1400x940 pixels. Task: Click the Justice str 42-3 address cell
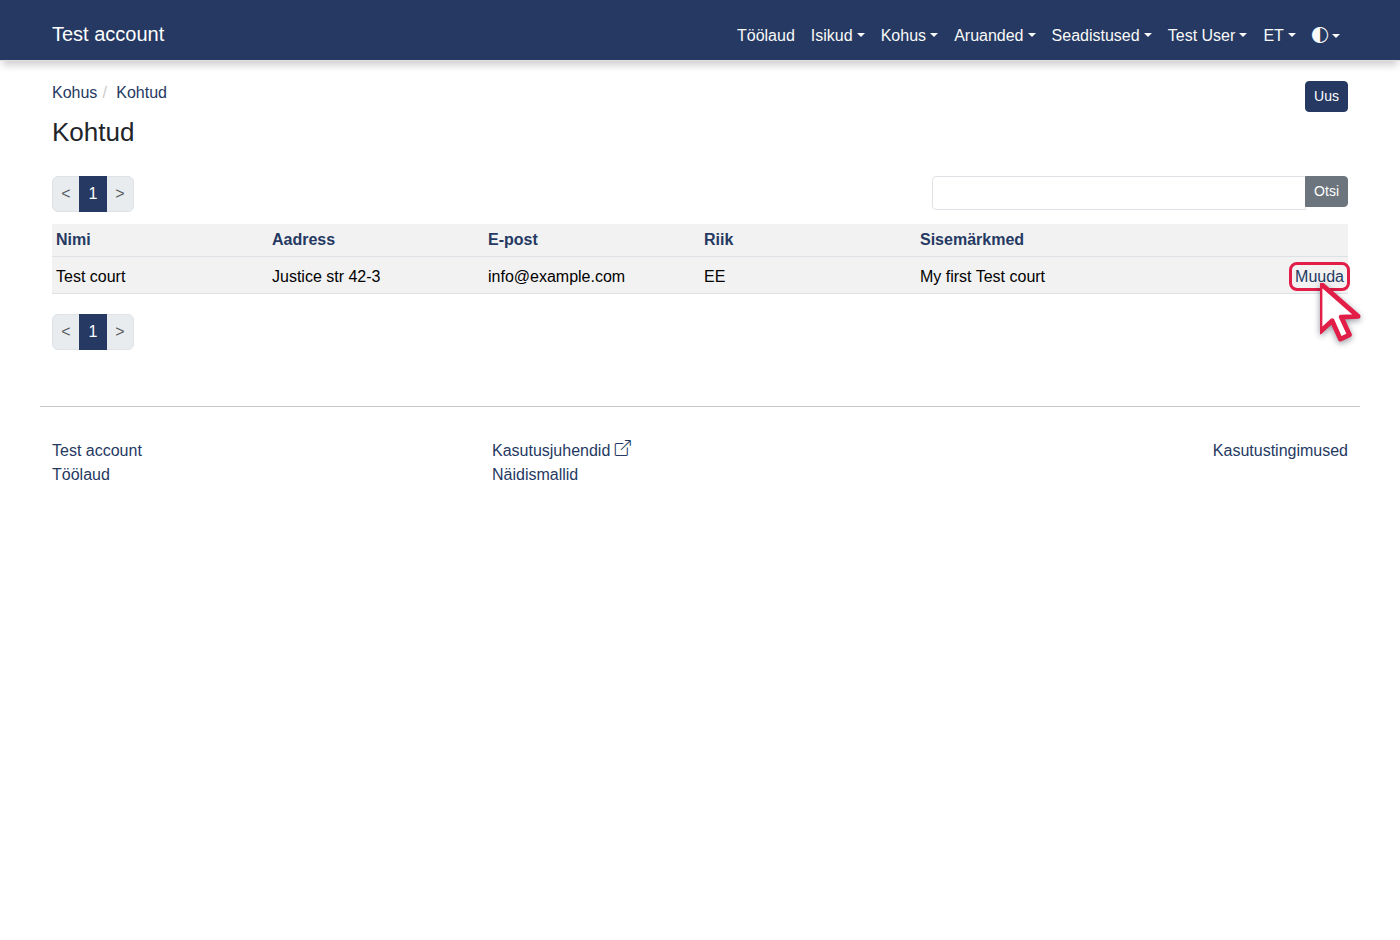[x=326, y=276]
